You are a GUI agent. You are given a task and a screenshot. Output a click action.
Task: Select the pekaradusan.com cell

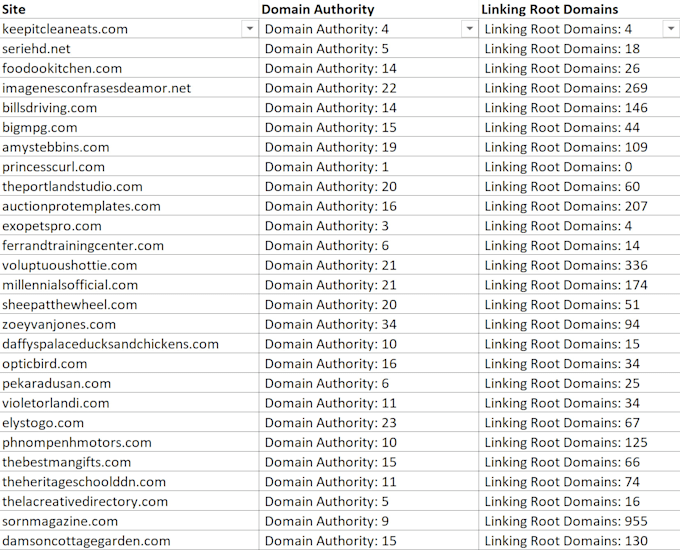click(x=129, y=383)
